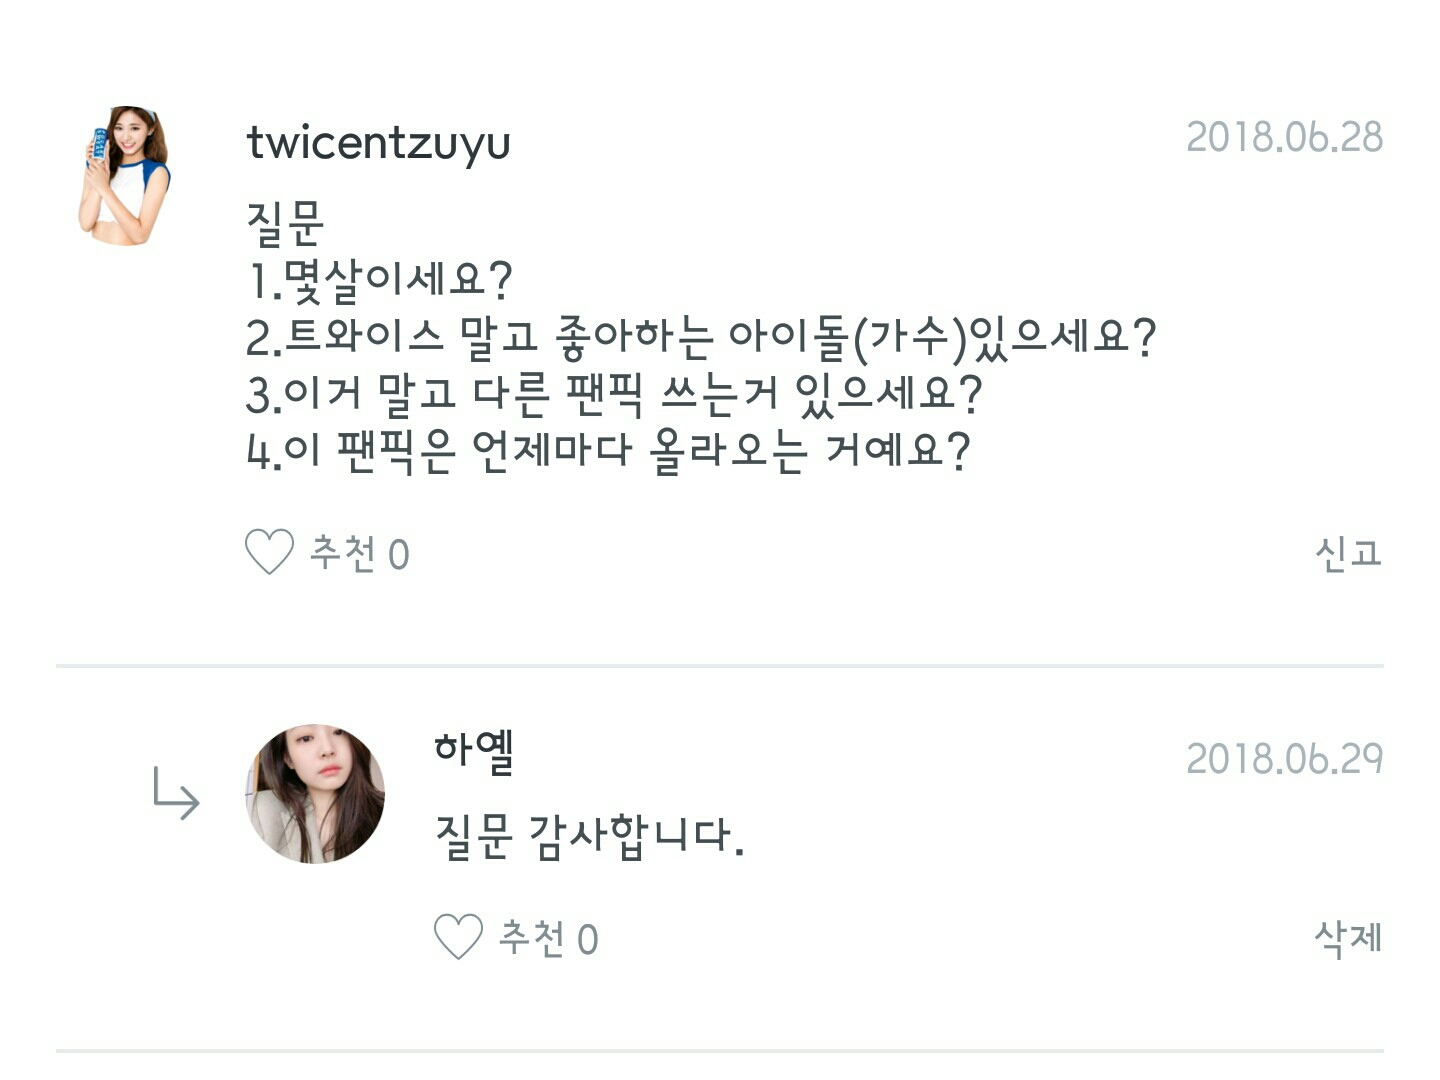Click question 3 about 다른 팬픽
Viewport: 1440px width, 1080px height.
tap(614, 395)
